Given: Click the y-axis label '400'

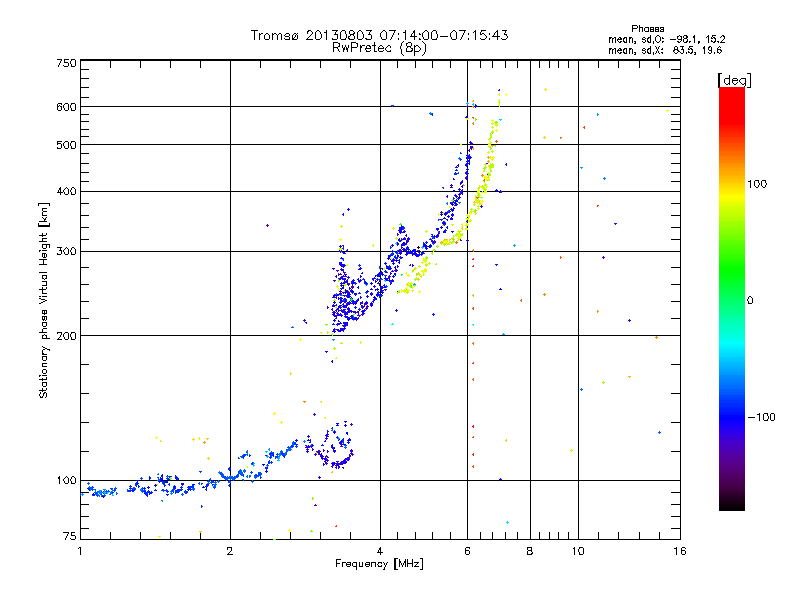Looking at the screenshot, I should pyautogui.click(x=66, y=192).
